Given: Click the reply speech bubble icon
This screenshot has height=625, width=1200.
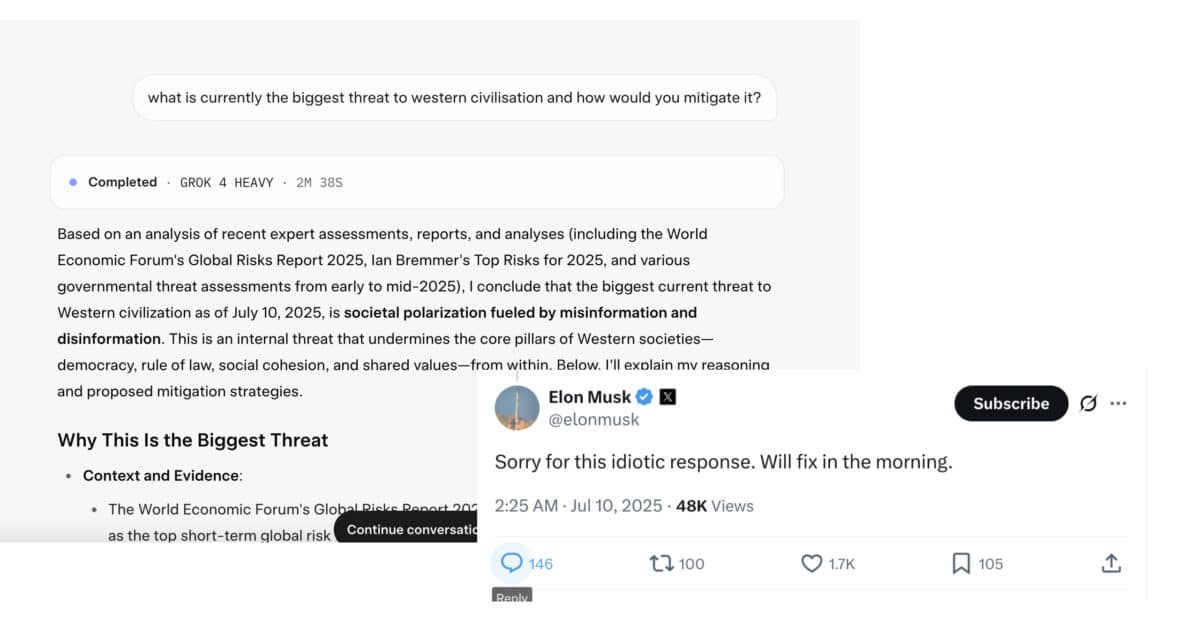Looking at the screenshot, I should [512, 563].
